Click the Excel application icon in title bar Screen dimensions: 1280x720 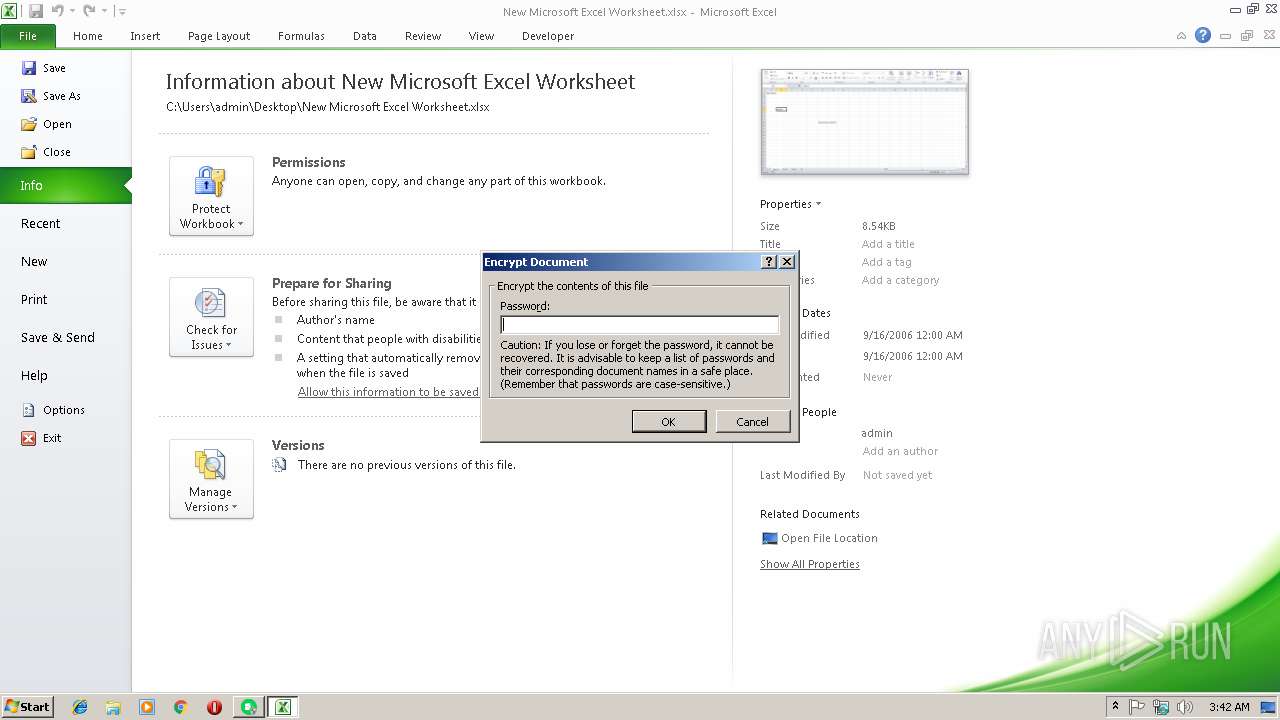pos(10,11)
